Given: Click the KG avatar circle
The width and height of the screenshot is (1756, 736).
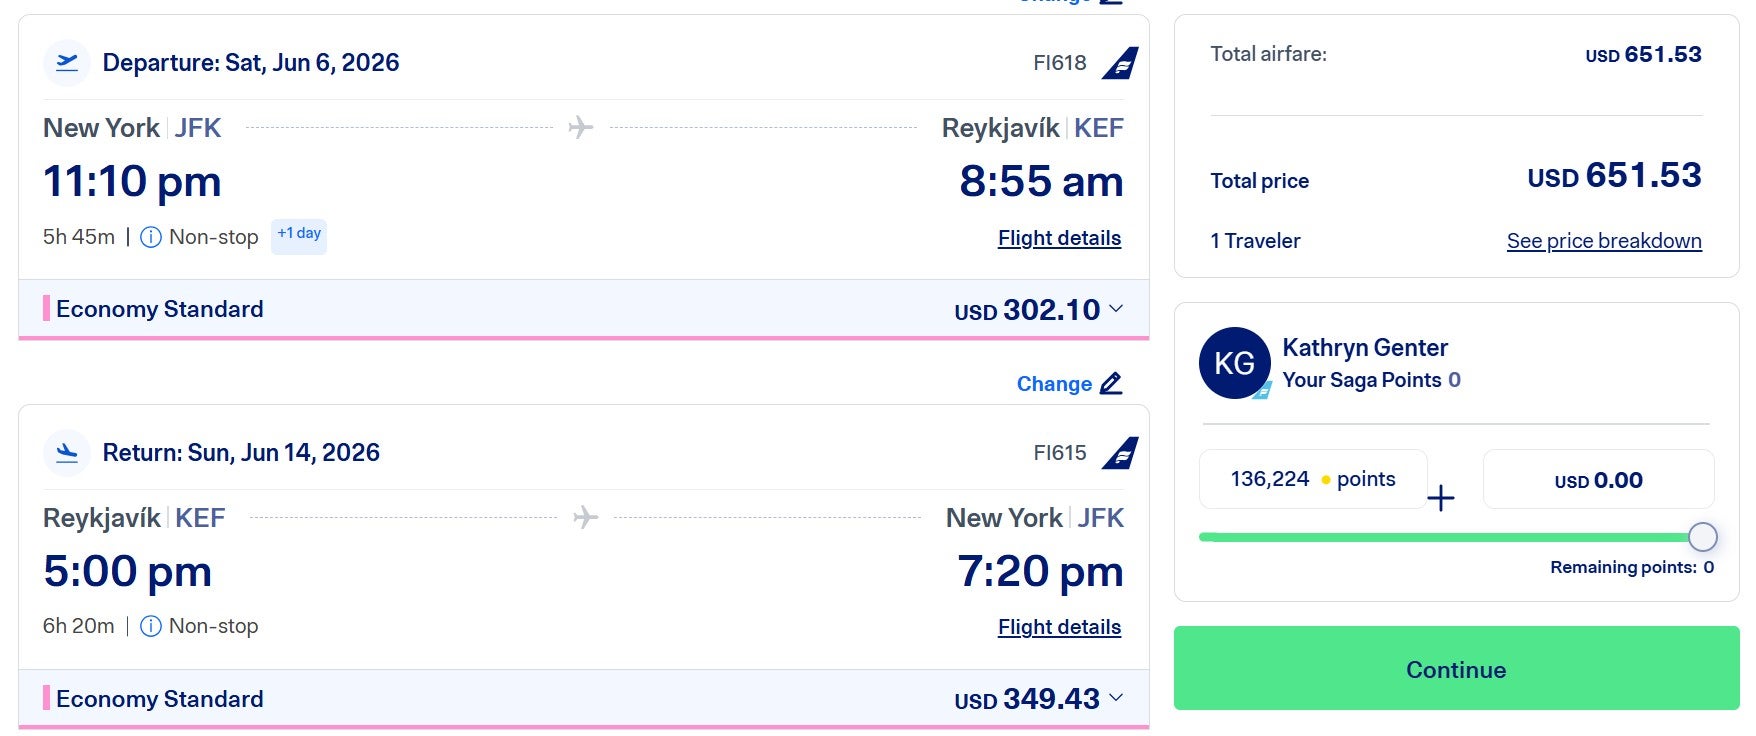Looking at the screenshot, I should click(x=1235, y=362).
